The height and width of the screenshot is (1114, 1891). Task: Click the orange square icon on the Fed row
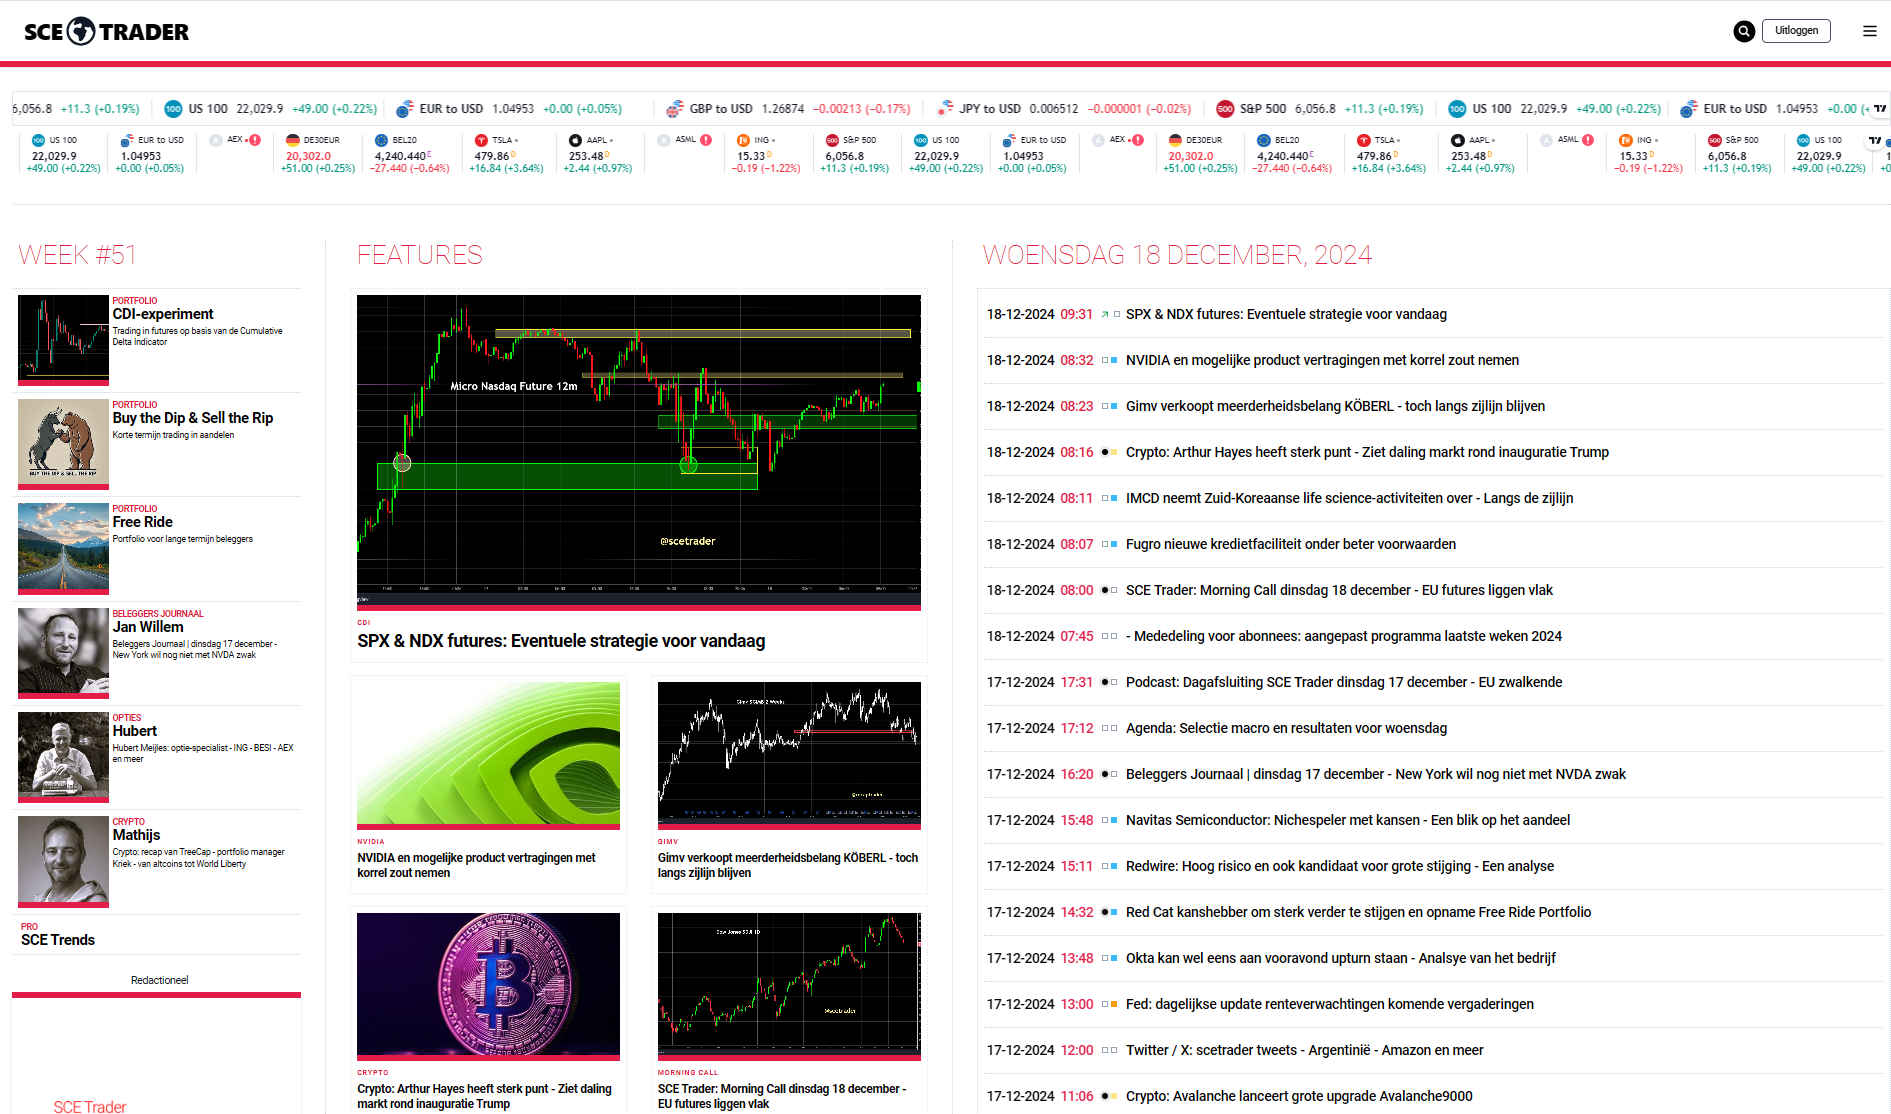click(1114, 1004)
